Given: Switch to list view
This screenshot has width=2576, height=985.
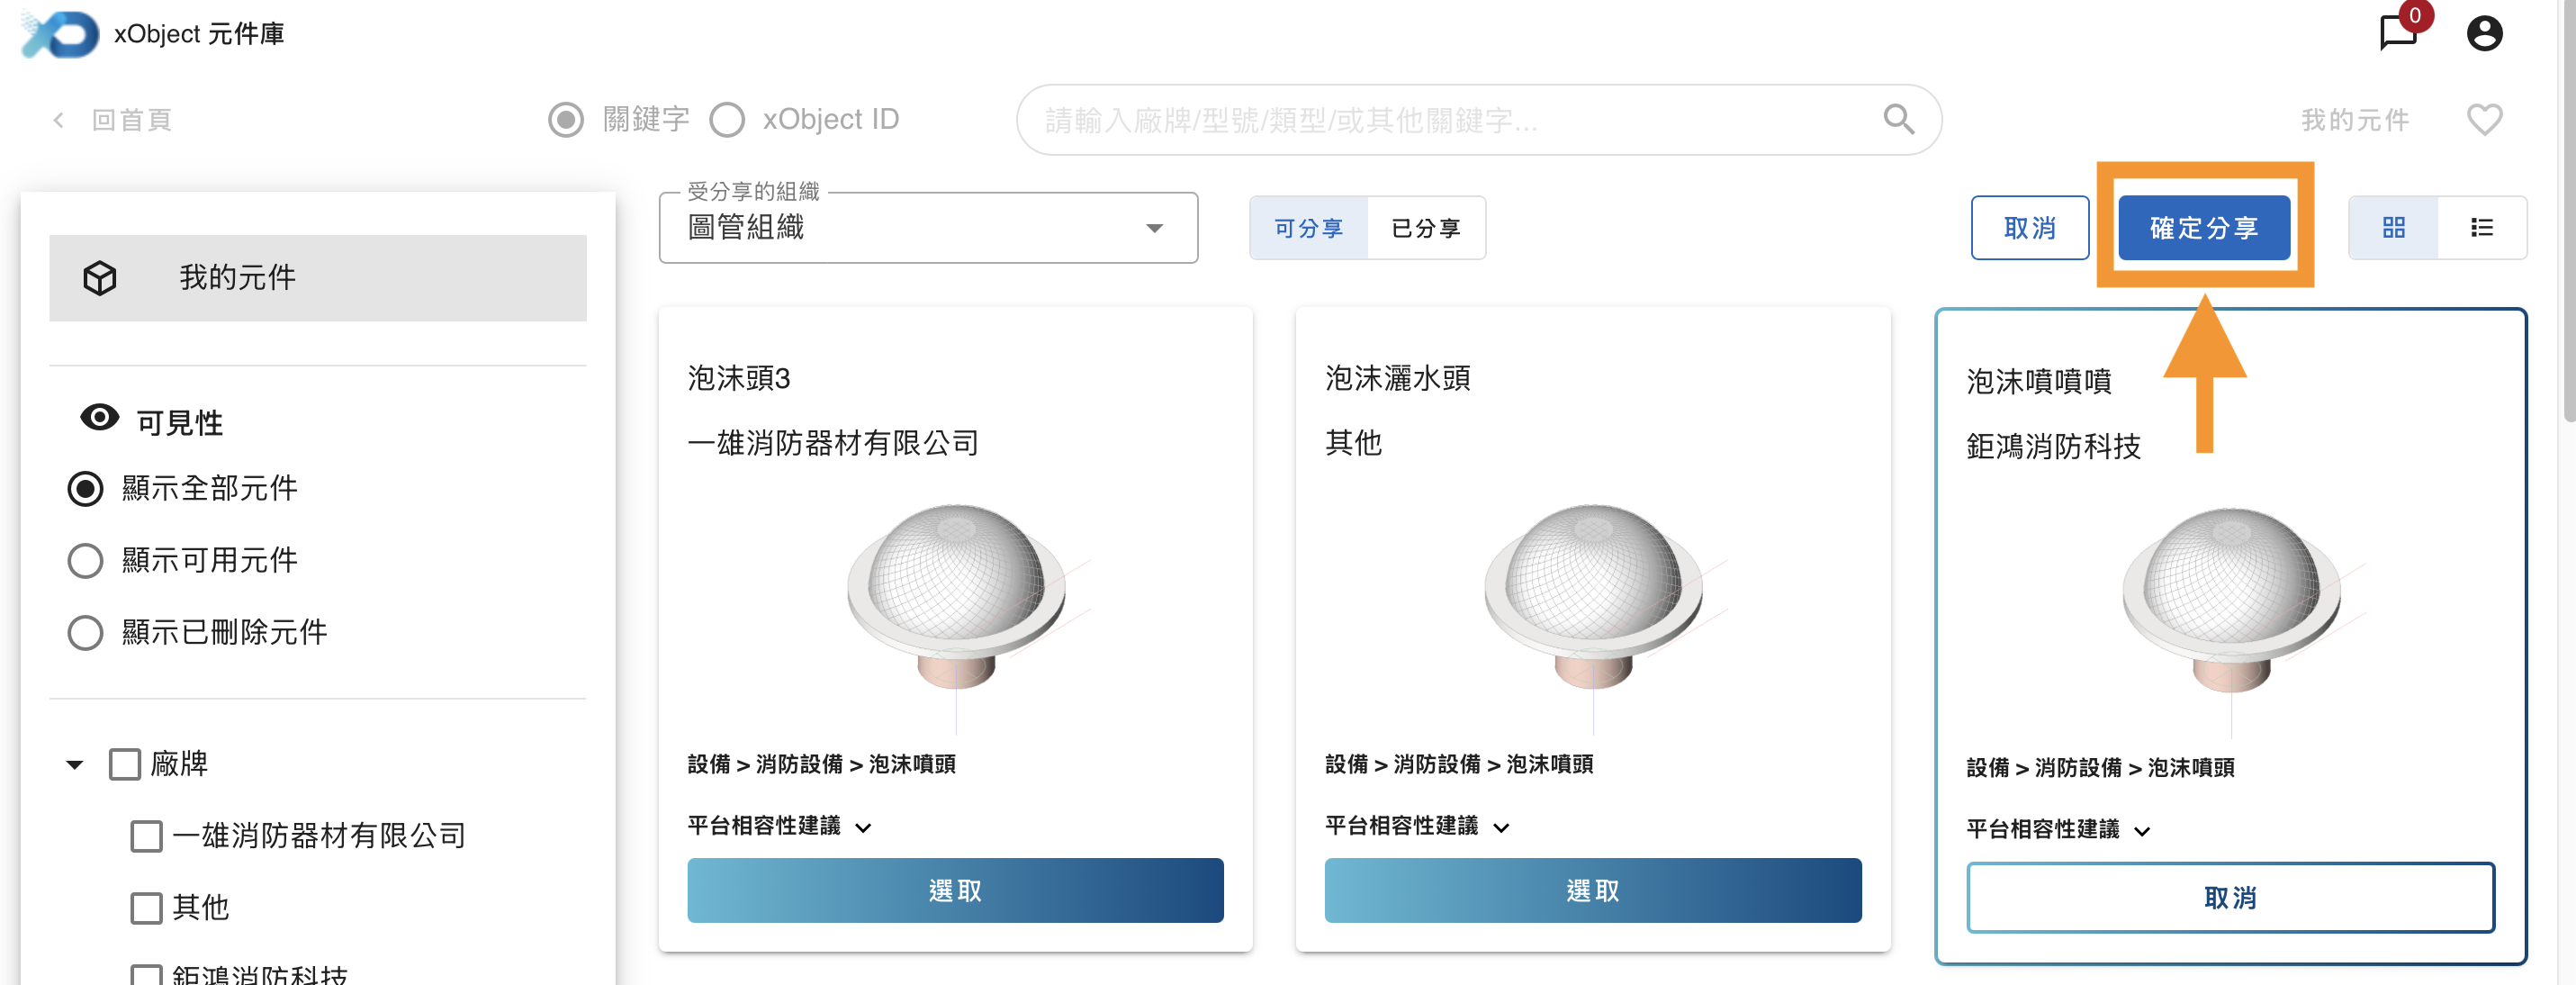Looking at the screenshot, I should (x=2481, y=228).
